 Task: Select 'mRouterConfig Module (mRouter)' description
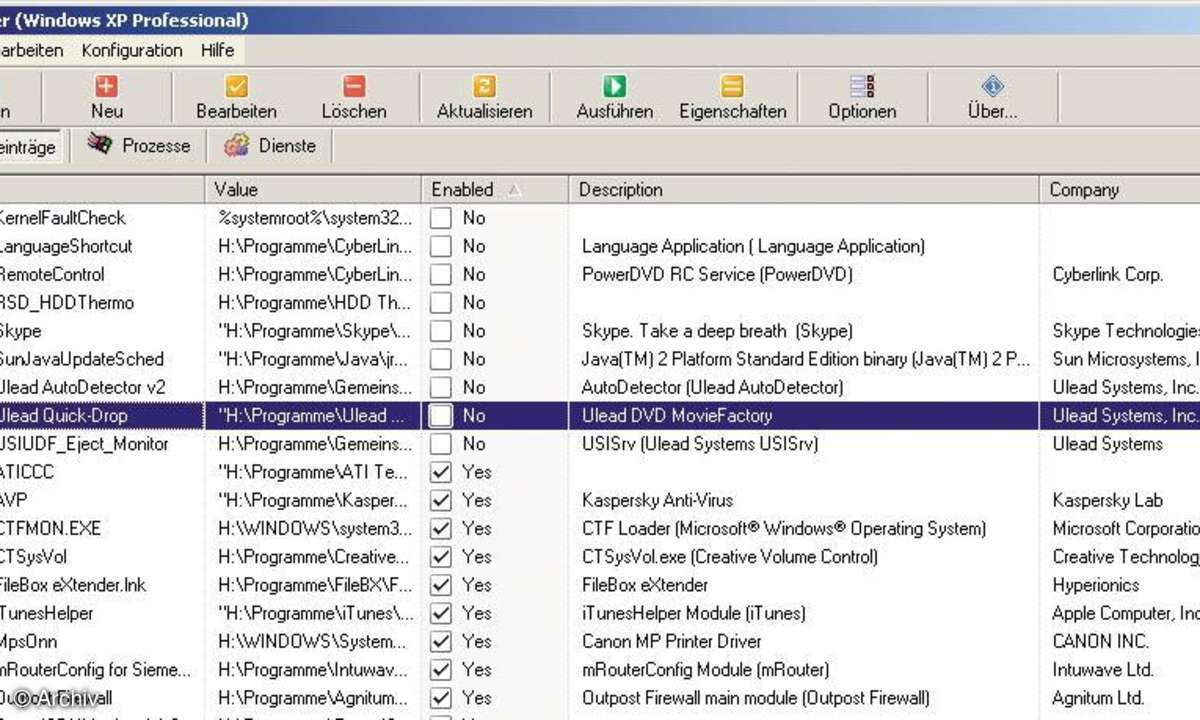[705, 669]
